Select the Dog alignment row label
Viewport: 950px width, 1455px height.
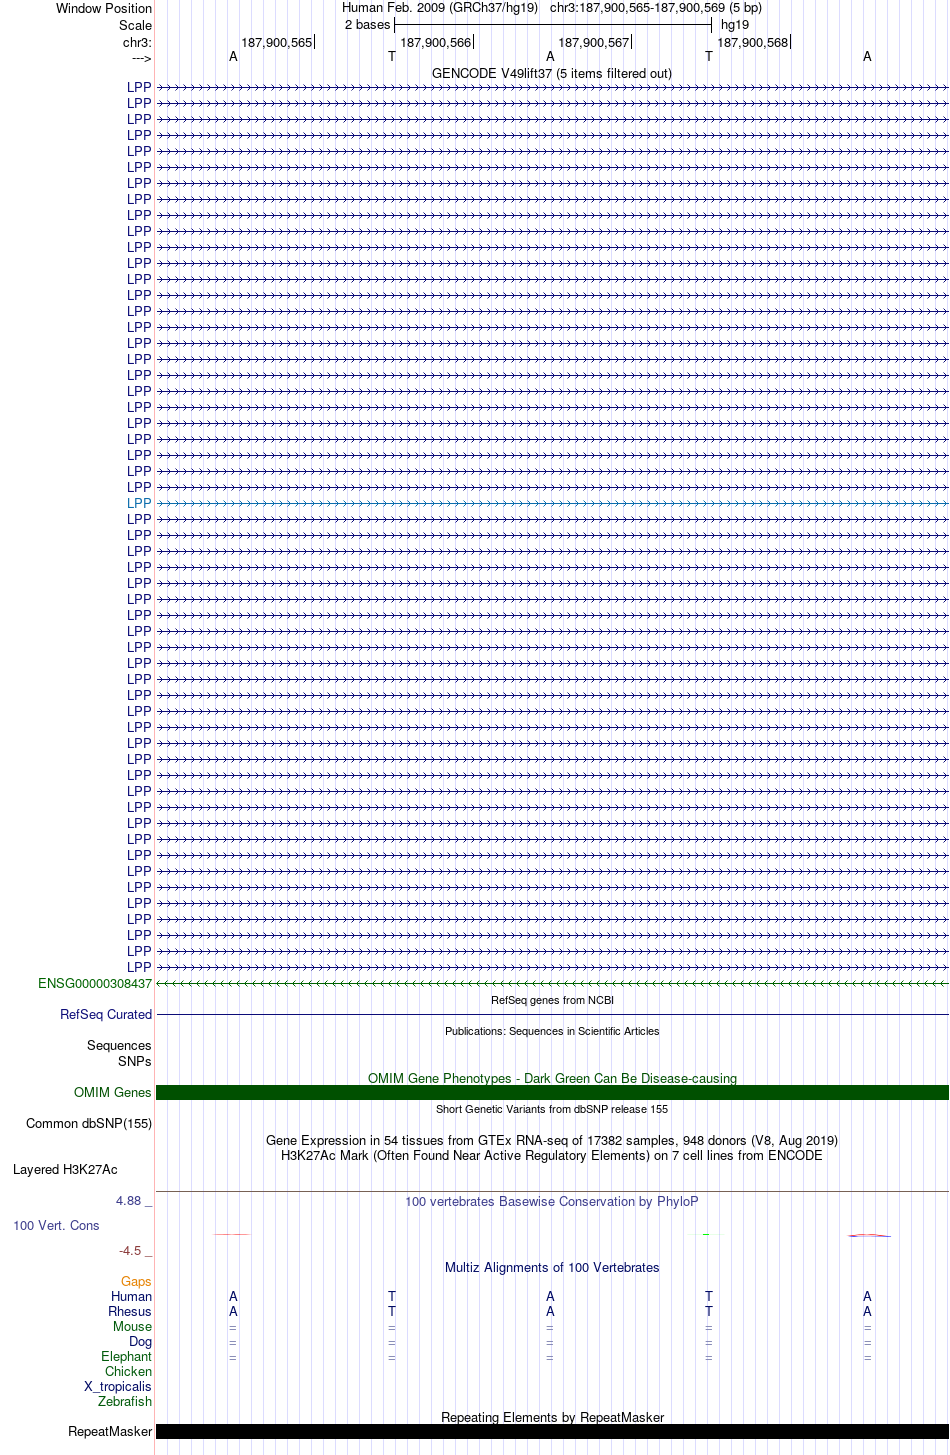pos(141,1341)
